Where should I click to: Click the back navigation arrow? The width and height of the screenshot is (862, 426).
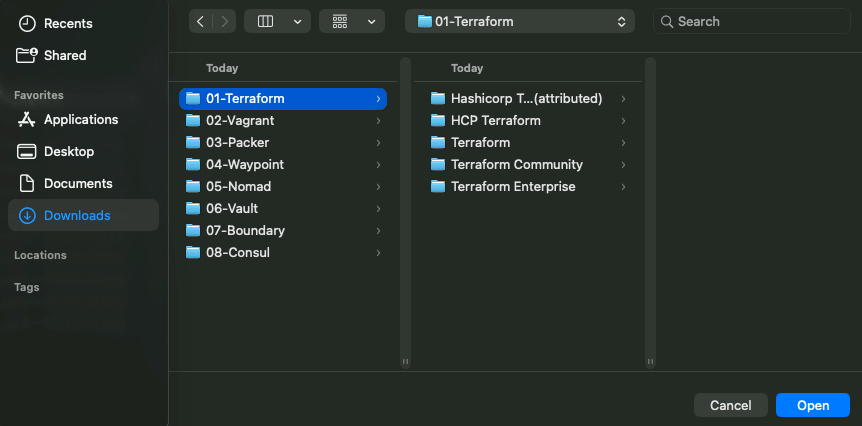(201, 21)
